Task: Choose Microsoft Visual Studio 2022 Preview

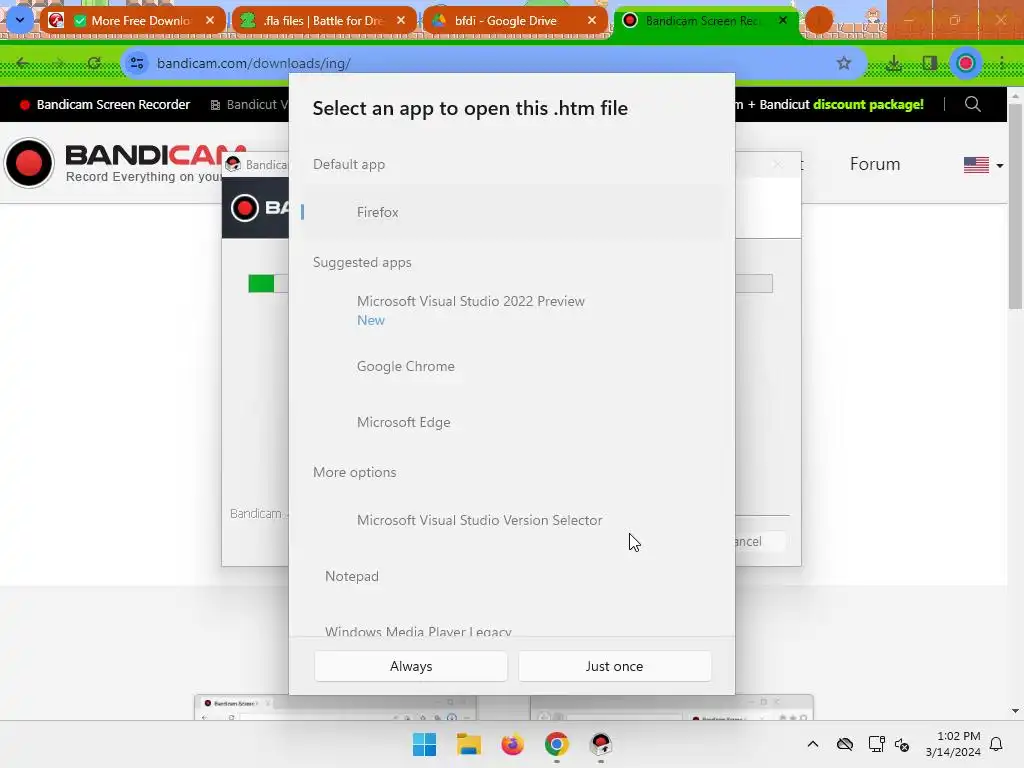Action: 513,310
